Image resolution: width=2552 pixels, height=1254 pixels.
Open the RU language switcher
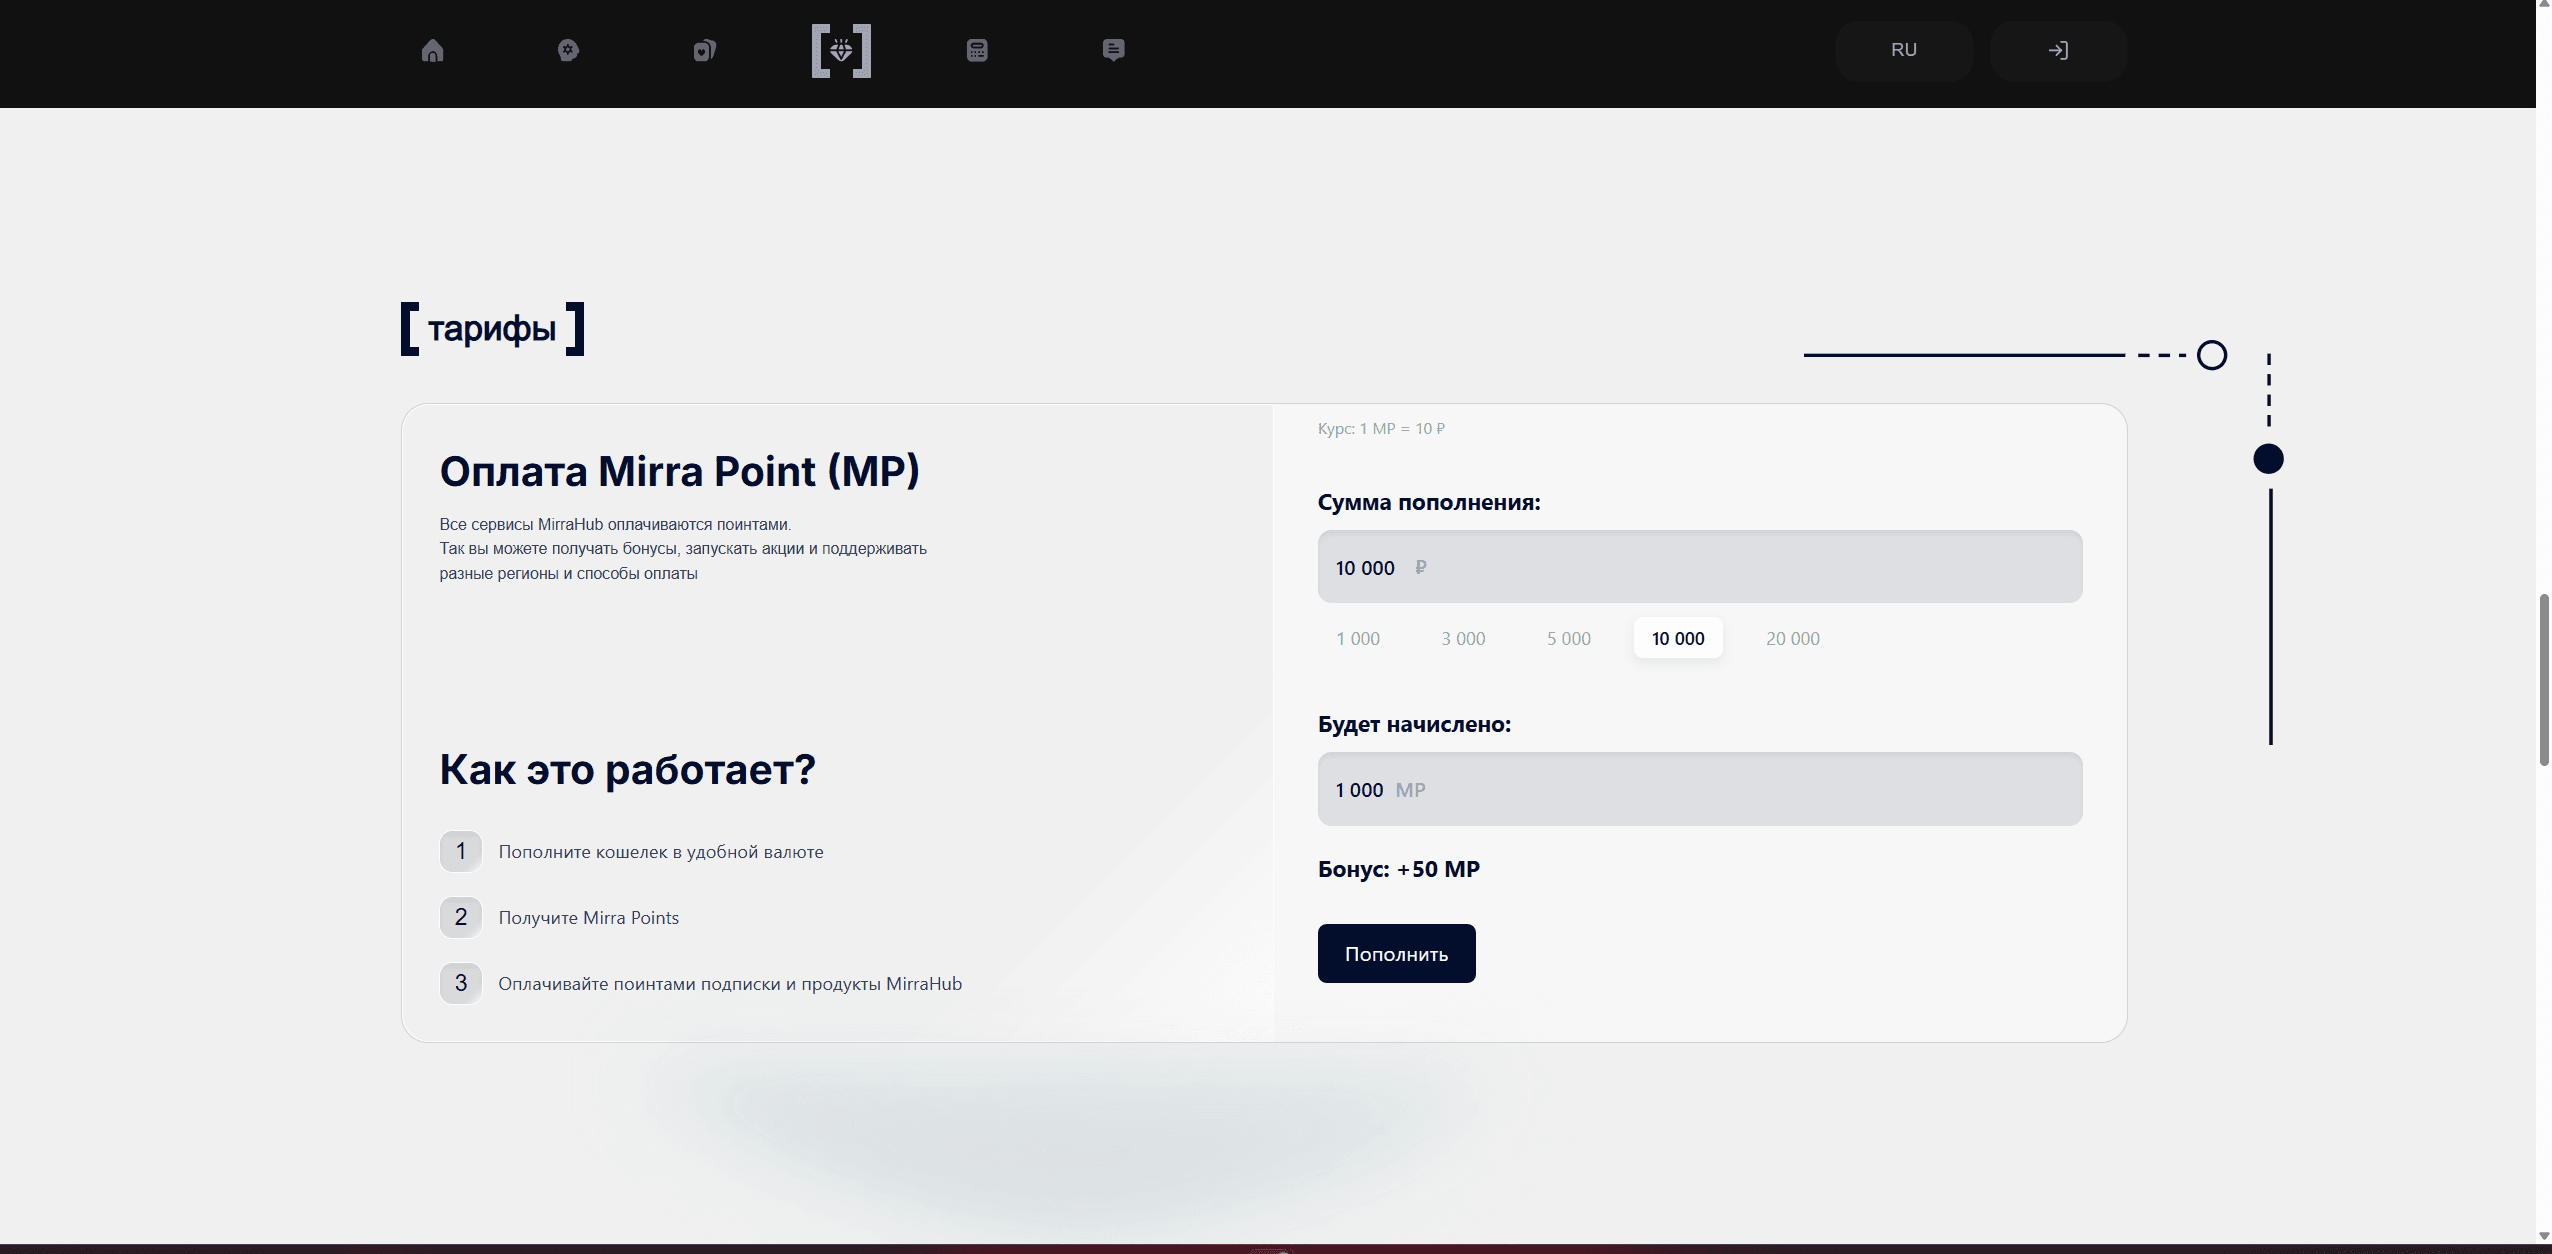point(1904,50)
